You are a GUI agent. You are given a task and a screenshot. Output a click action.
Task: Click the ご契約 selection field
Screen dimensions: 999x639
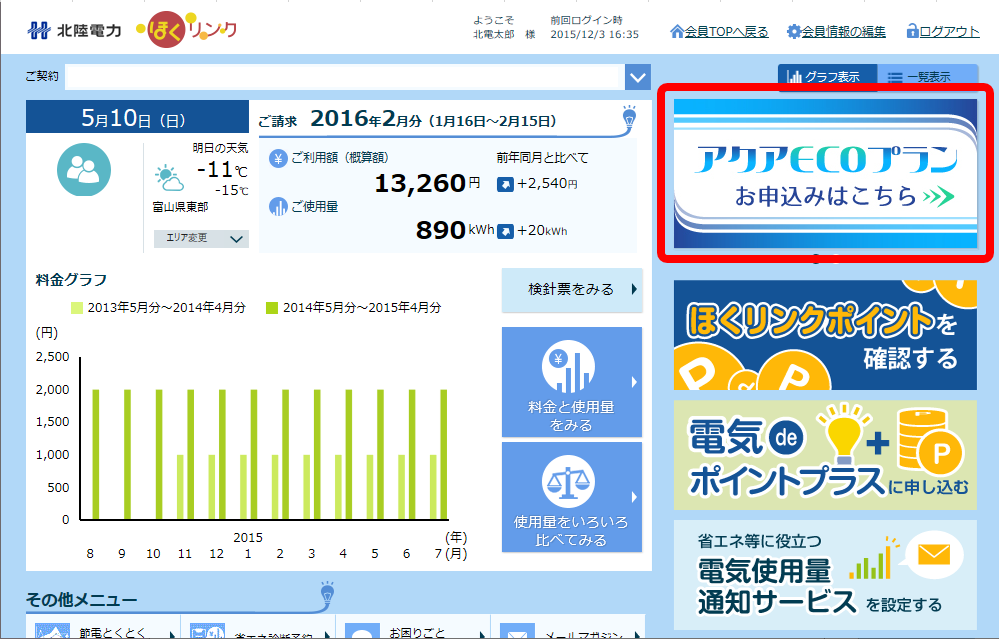click(345, 78)
